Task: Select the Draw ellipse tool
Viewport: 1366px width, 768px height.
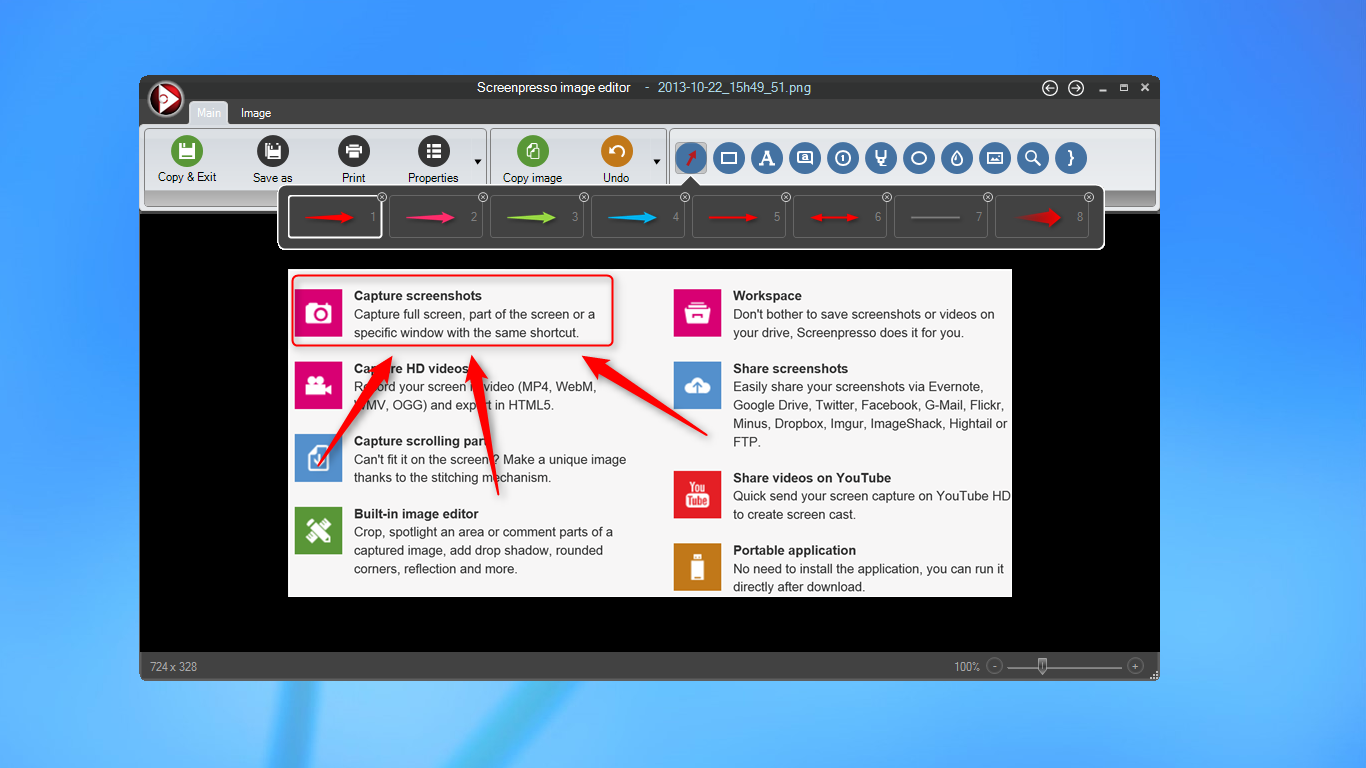Action: point(919,158)
